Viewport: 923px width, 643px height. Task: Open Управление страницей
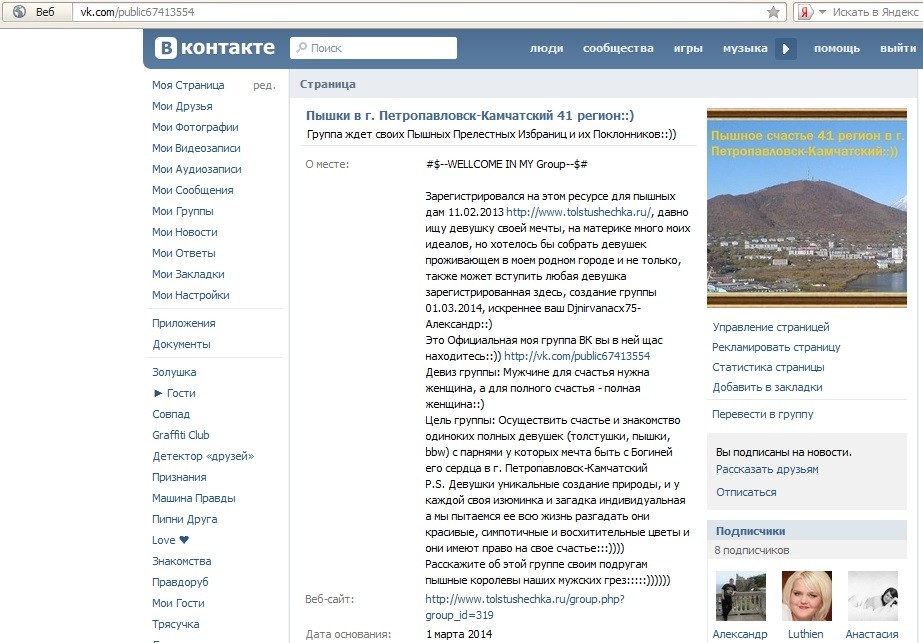(771, 327)
